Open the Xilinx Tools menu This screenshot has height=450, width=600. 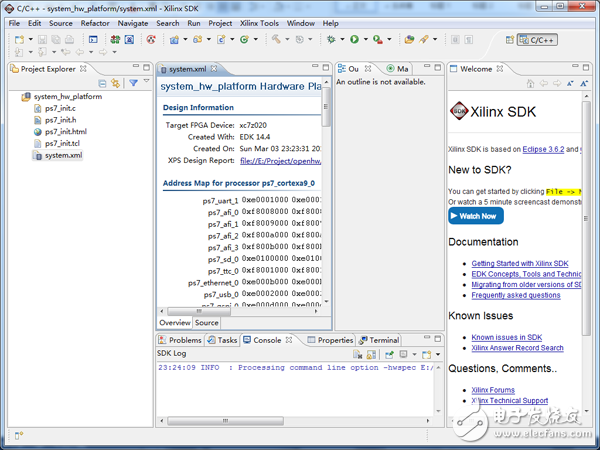click(x=261, y=22)
